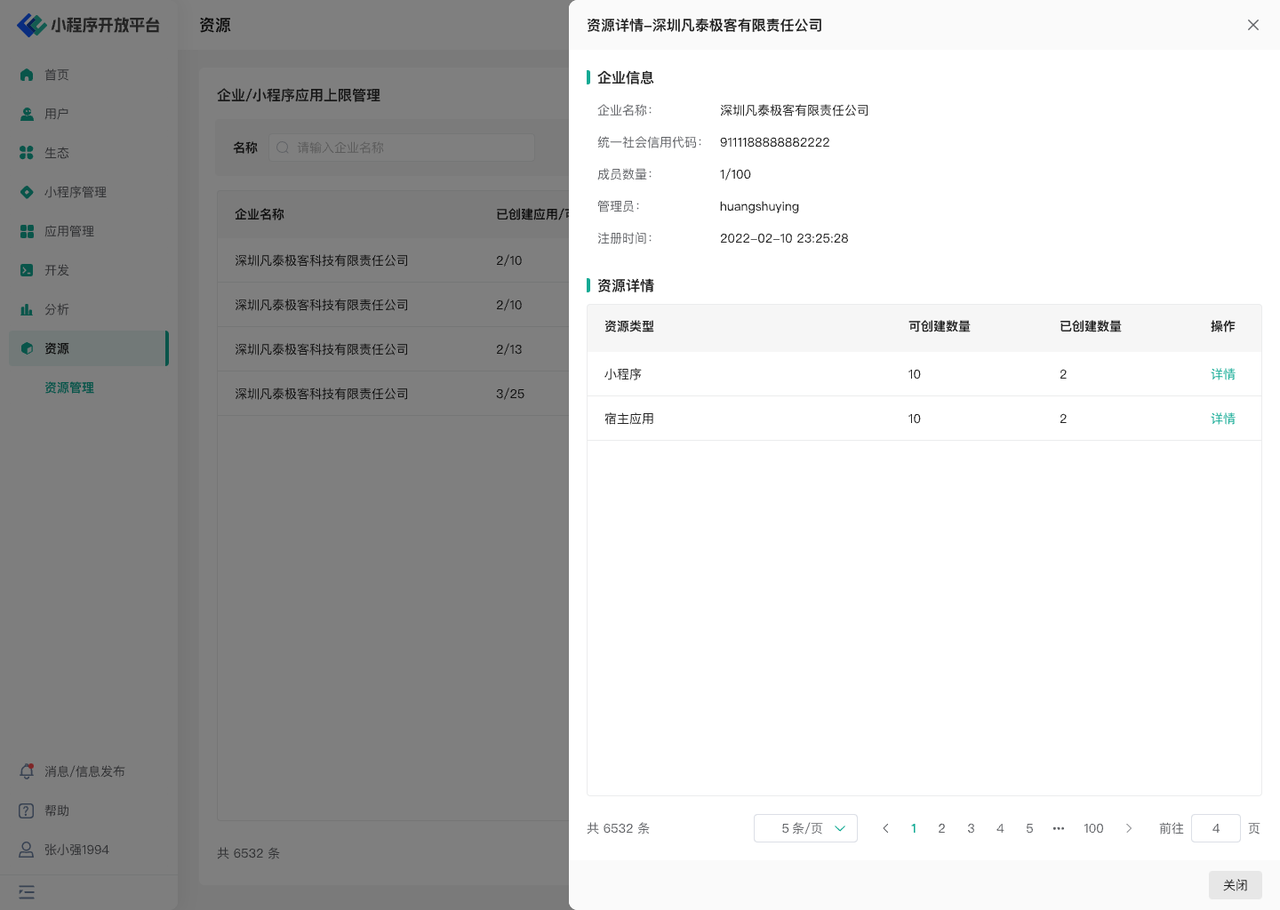Click the 前往 page number input field

point(1215,828)
